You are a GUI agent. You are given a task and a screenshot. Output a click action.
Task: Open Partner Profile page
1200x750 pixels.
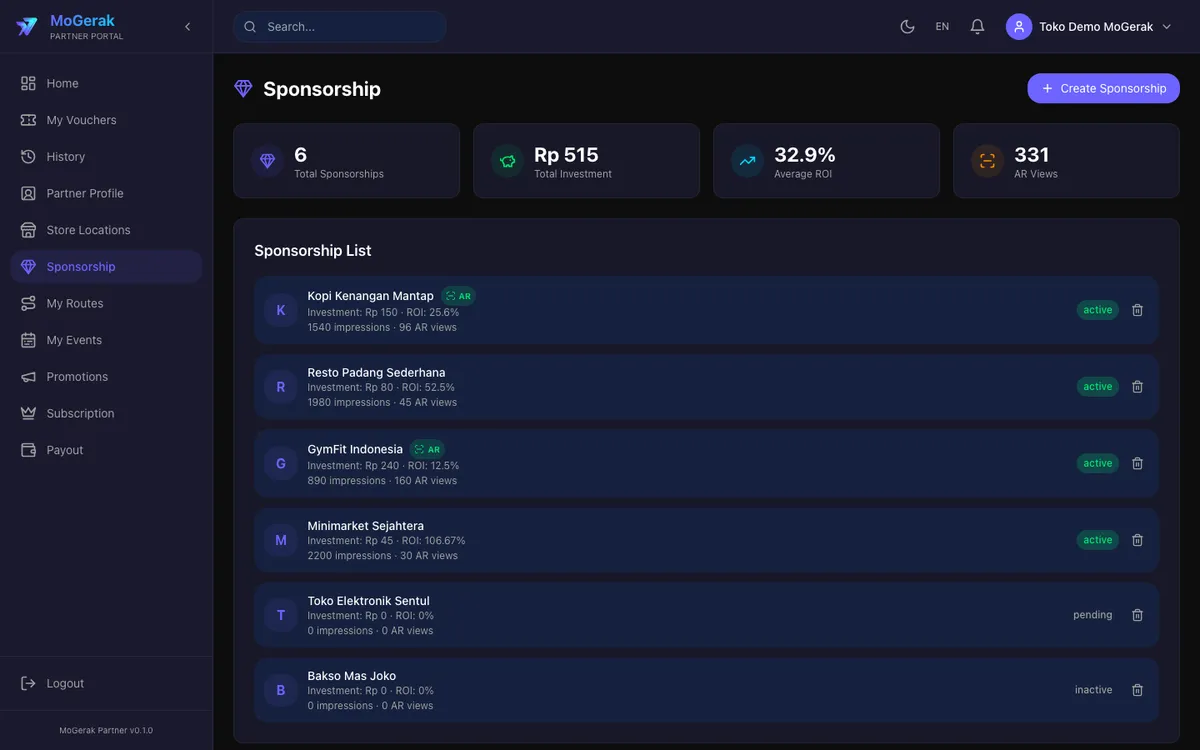click(106, 193)
